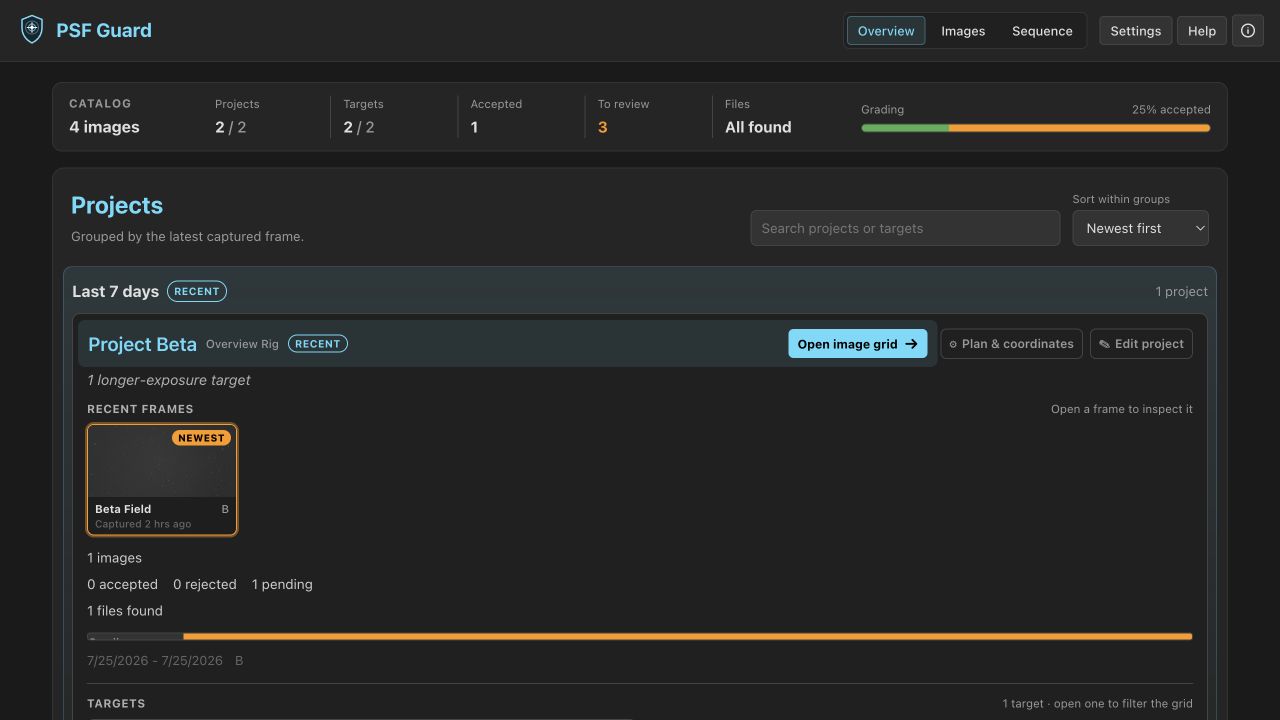This screenshot has width=1280, height=720.
Task: Click the catalog Grading progress bar
Action: (x=1036, y=128)
